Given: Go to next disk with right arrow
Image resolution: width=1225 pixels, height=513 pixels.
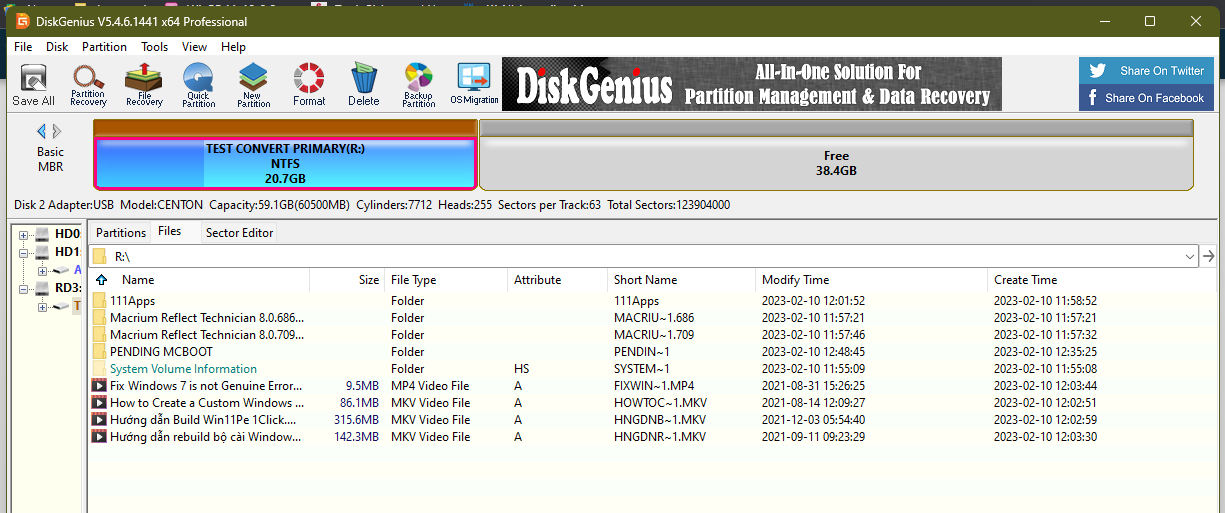Looking at the screenshot, I should tap(57, 131).
